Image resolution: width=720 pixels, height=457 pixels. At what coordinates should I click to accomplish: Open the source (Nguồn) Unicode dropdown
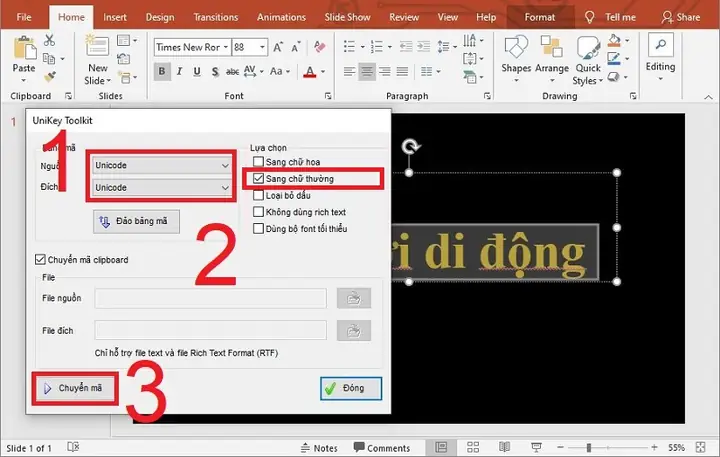[162, 165]
